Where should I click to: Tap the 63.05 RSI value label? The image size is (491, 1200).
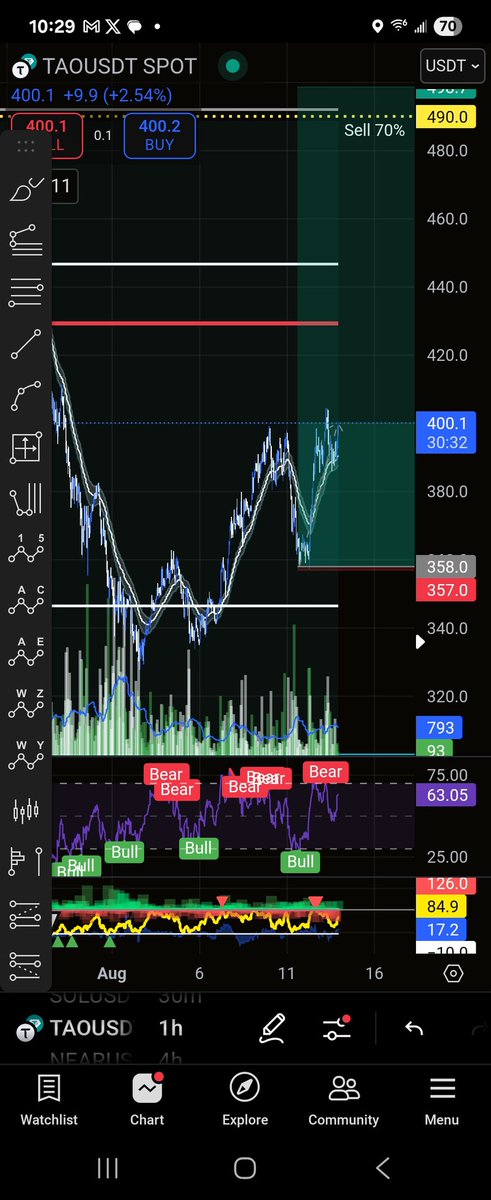(448, 796)
